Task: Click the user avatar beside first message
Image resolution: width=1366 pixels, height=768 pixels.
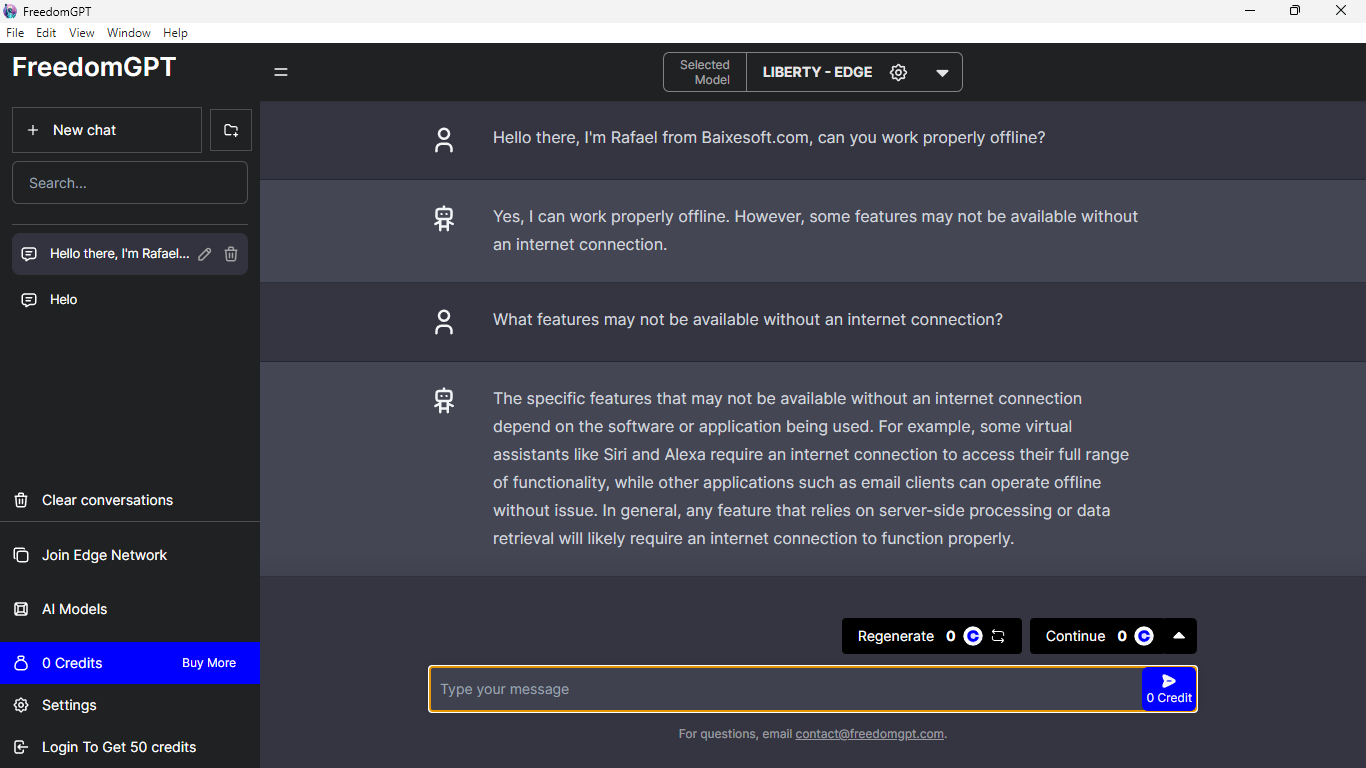Action: pyautogui.click(x=444, y=140)
